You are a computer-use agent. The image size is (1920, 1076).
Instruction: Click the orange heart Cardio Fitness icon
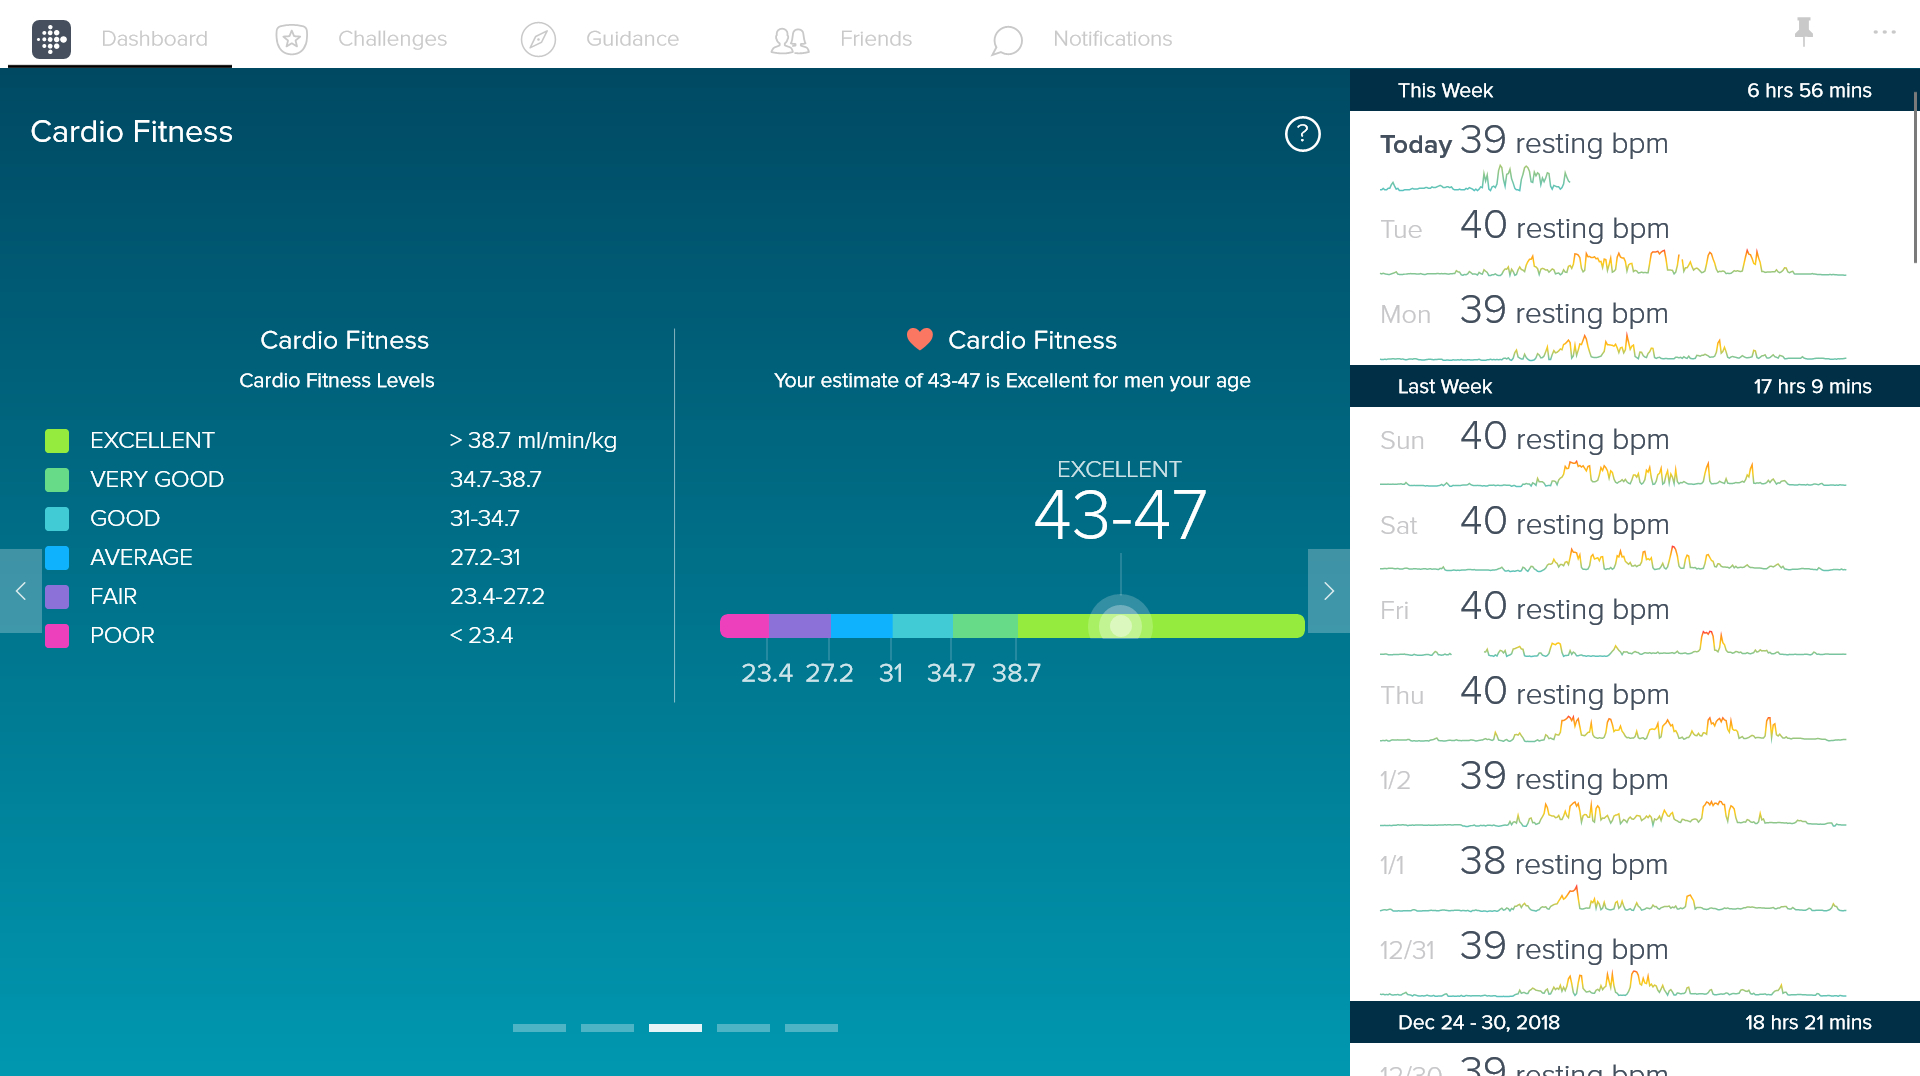pyautogui.click(x=919, y=340)
